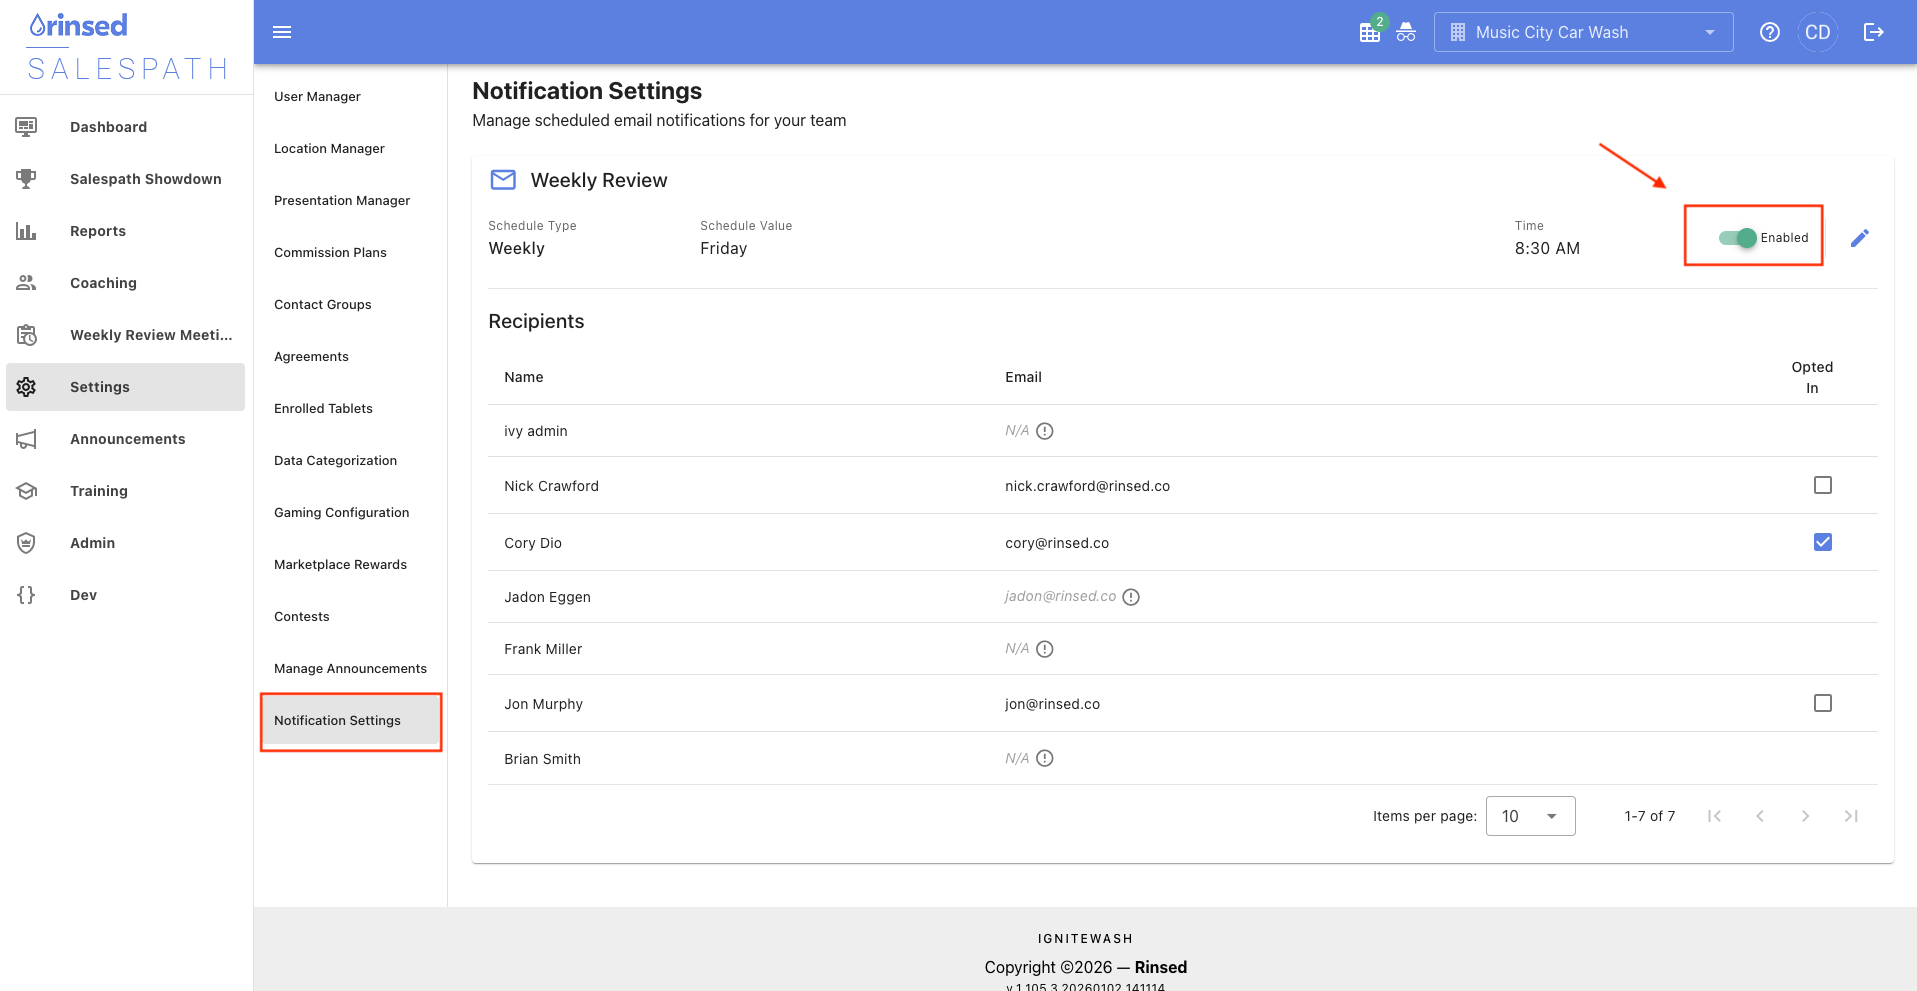
Task: Click the Jadon Eggen name cell
Action: coord(547,597)
